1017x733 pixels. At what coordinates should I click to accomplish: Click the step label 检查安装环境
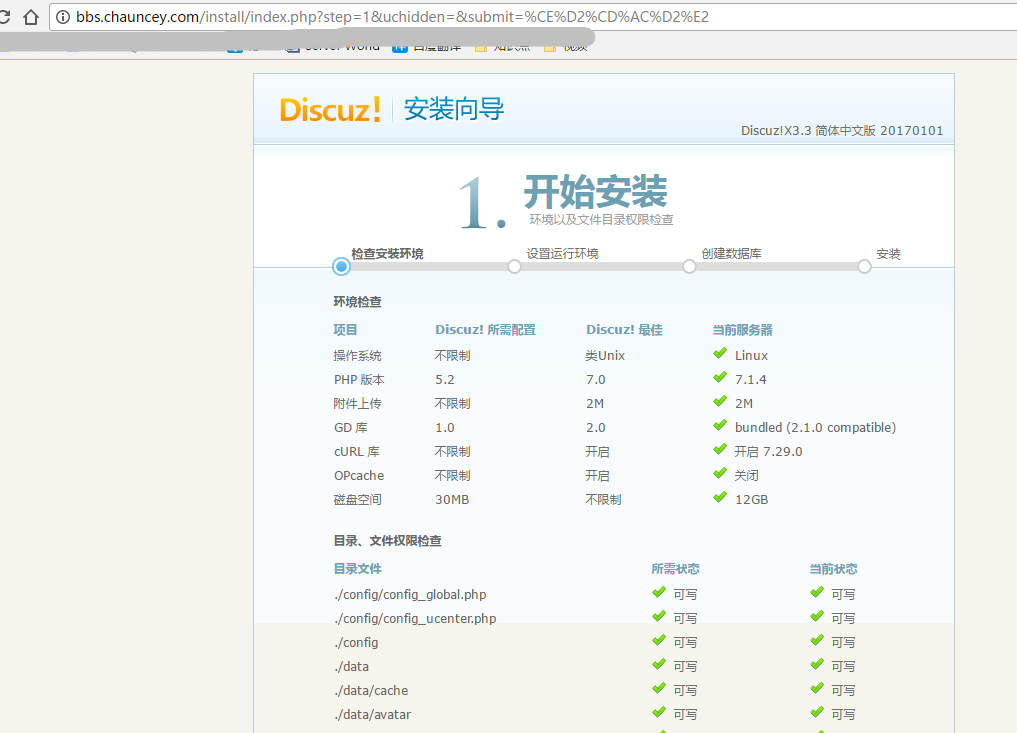click(x=387, y=254)
